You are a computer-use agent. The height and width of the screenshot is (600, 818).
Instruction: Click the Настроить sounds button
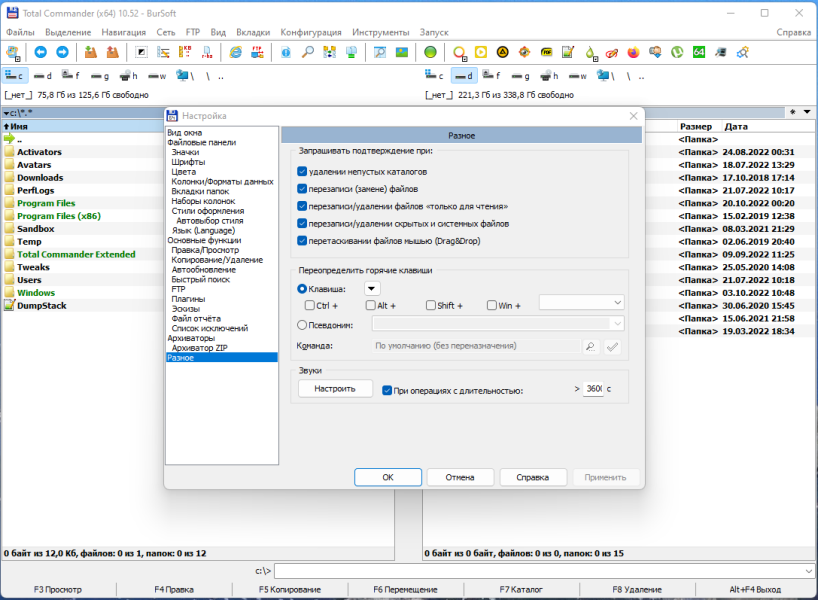tap(335, 389)
